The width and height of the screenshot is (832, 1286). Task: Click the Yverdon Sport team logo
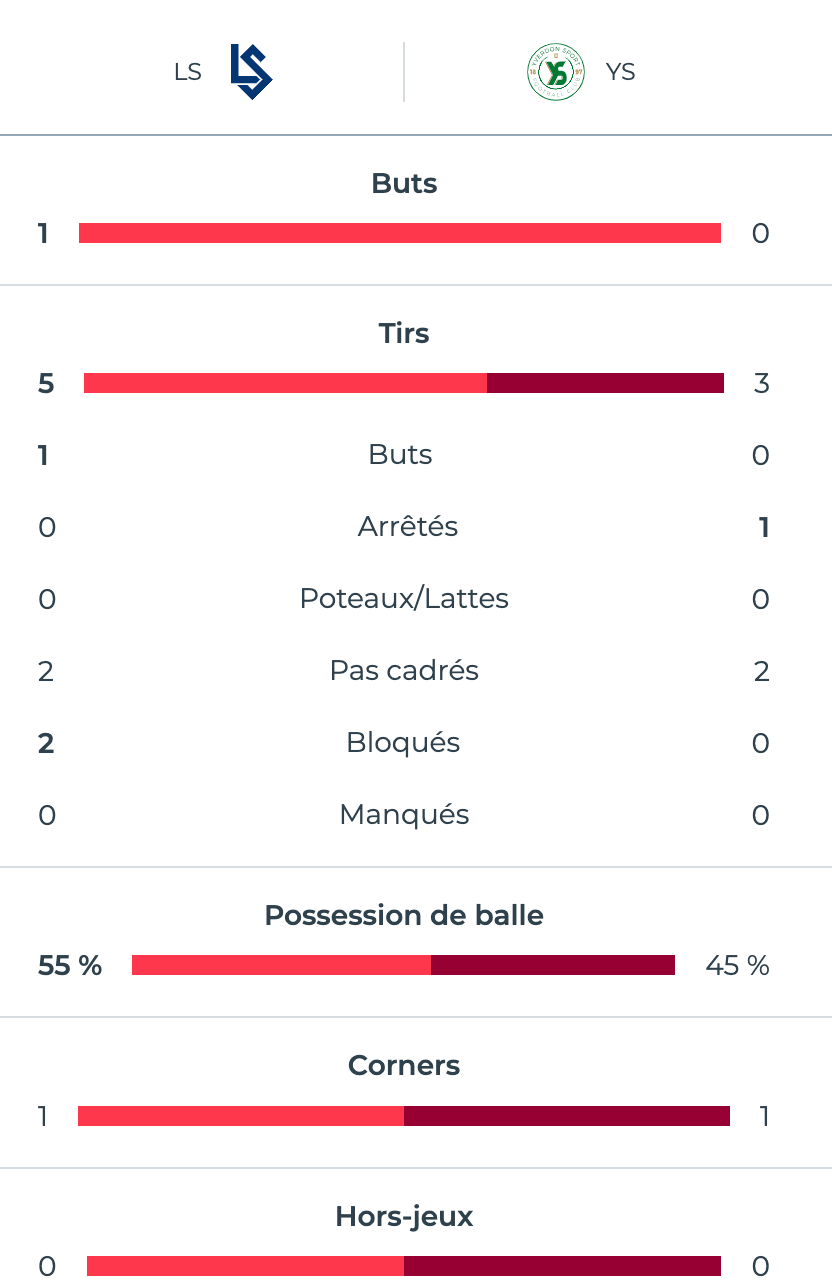556,72
